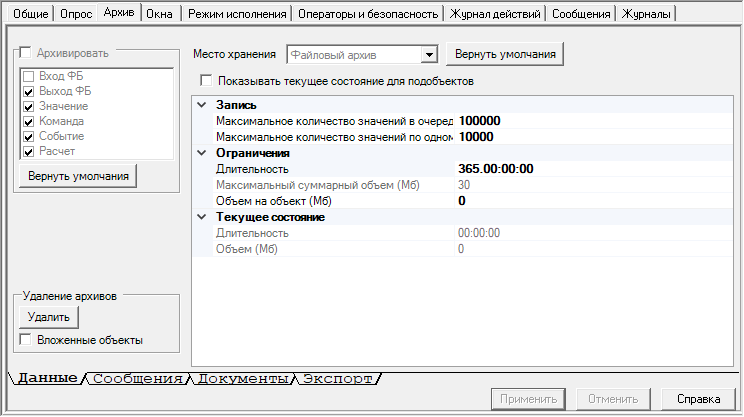Select the bottom Документы tab
The width and height of the screenshot is (744, 417).
tap(242, 379)
